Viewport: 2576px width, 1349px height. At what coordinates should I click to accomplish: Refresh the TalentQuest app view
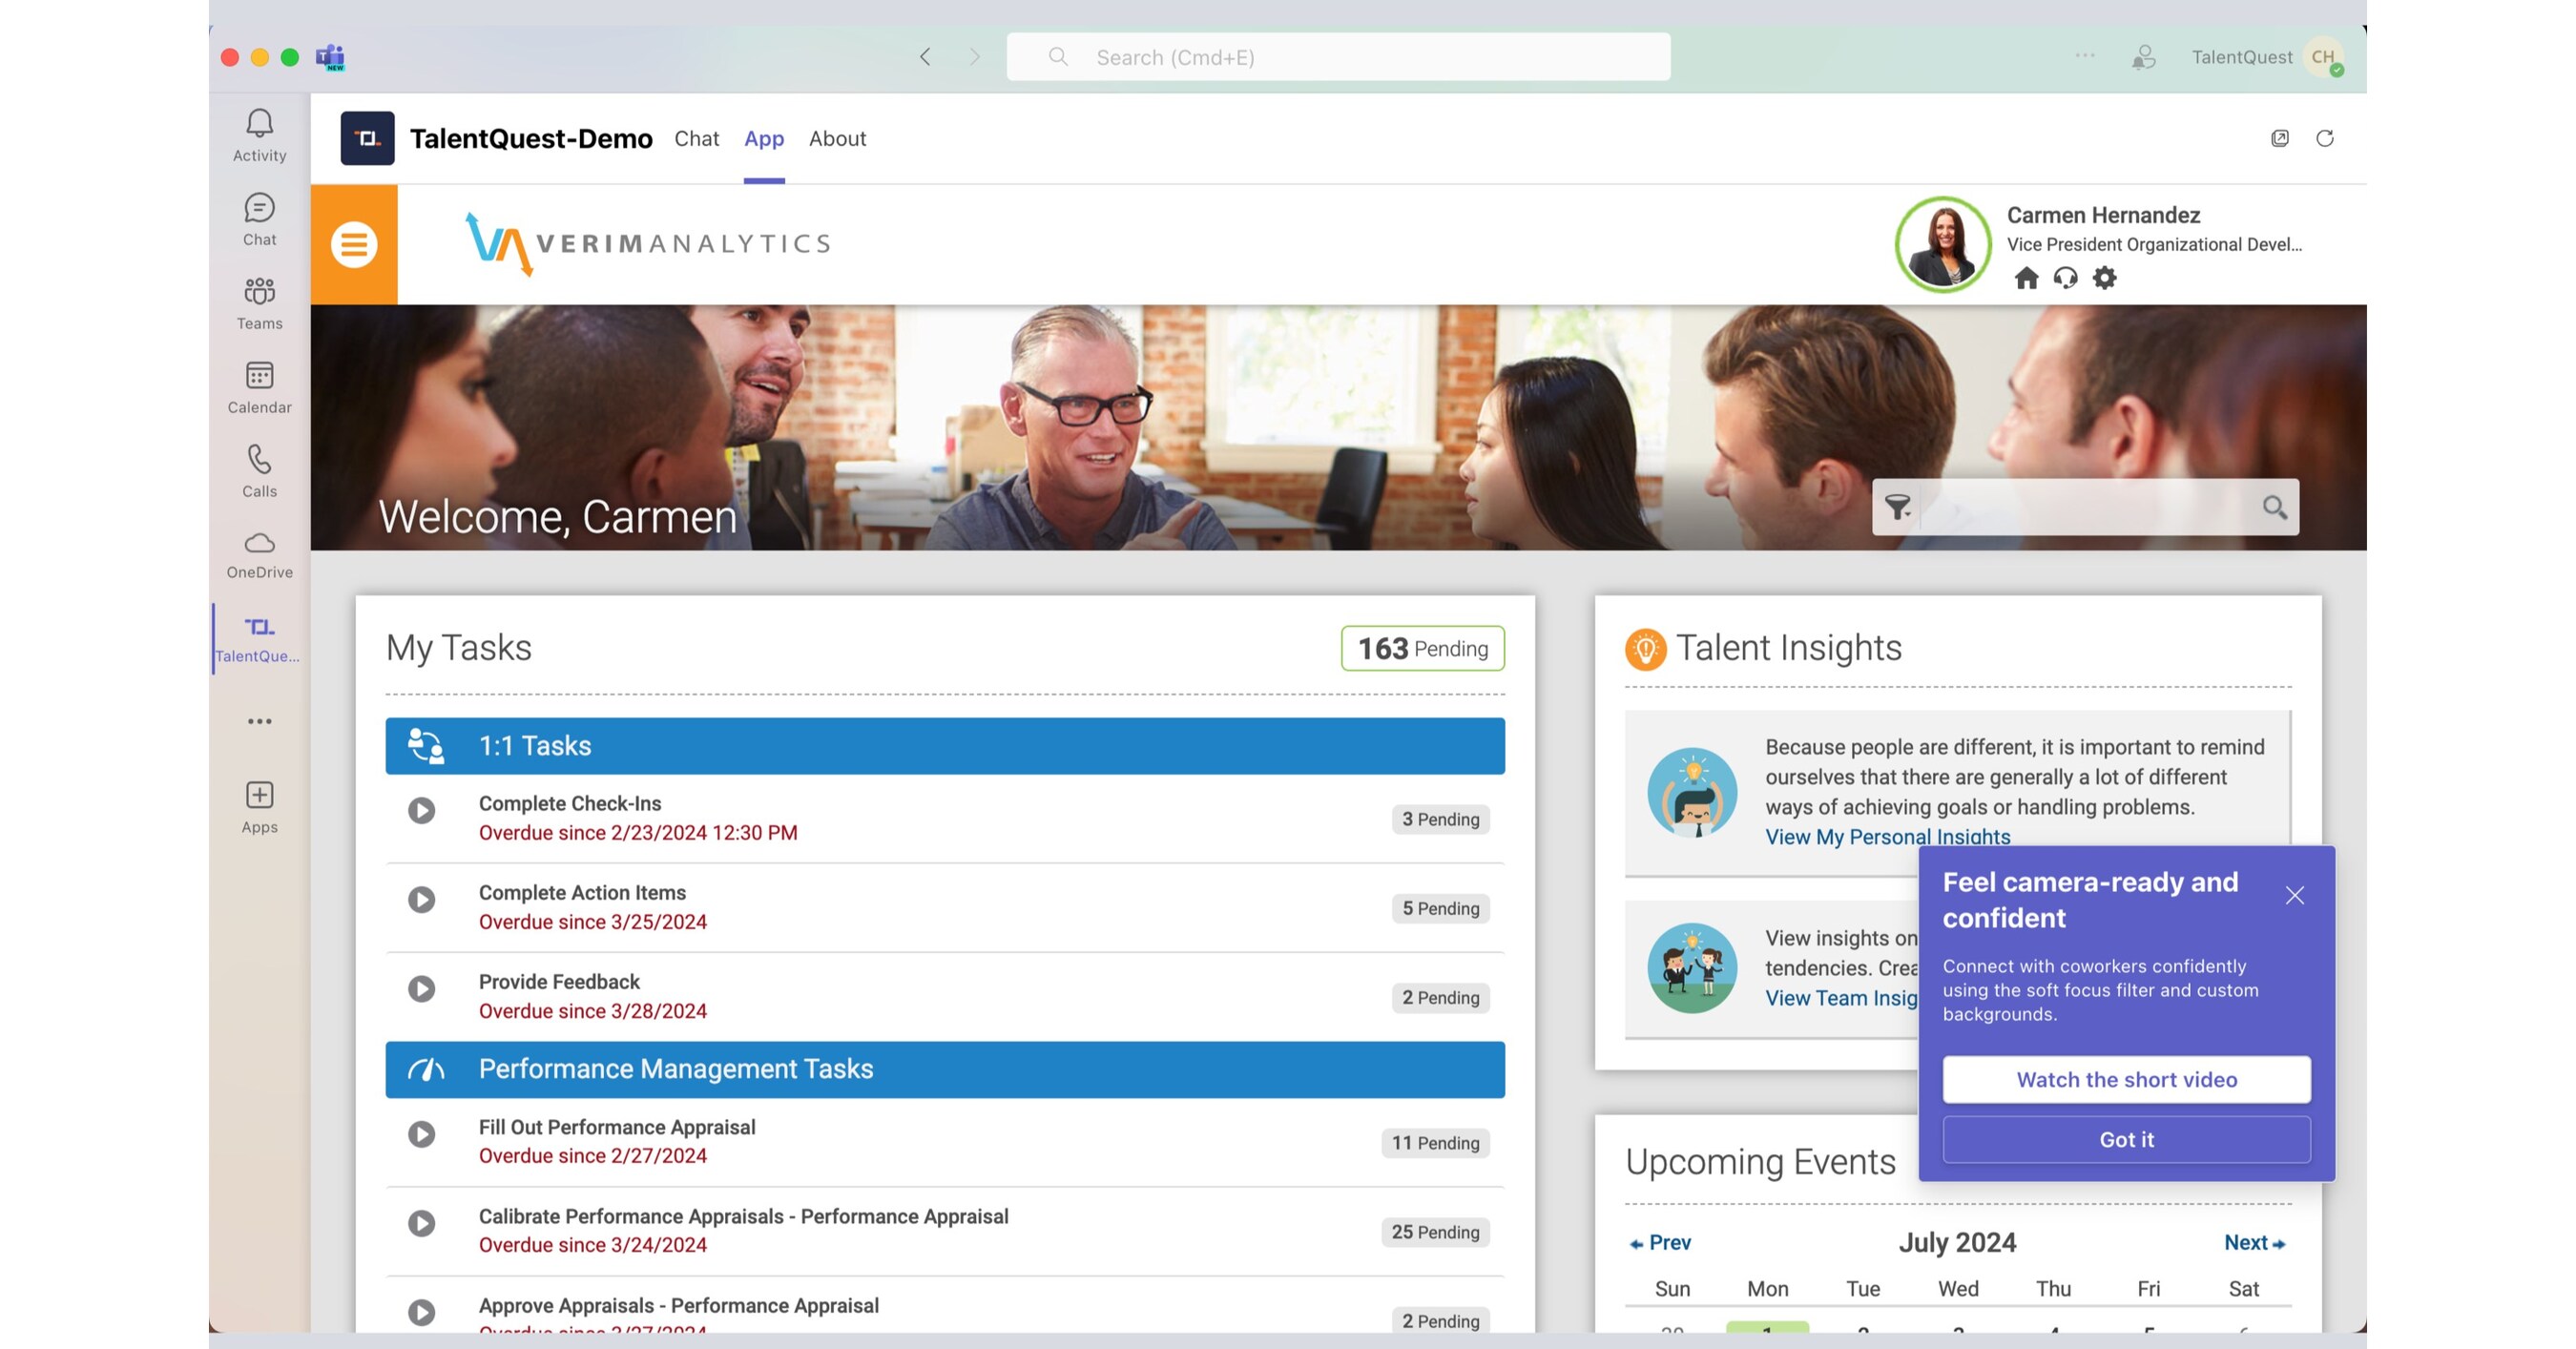pos(2325,139)
